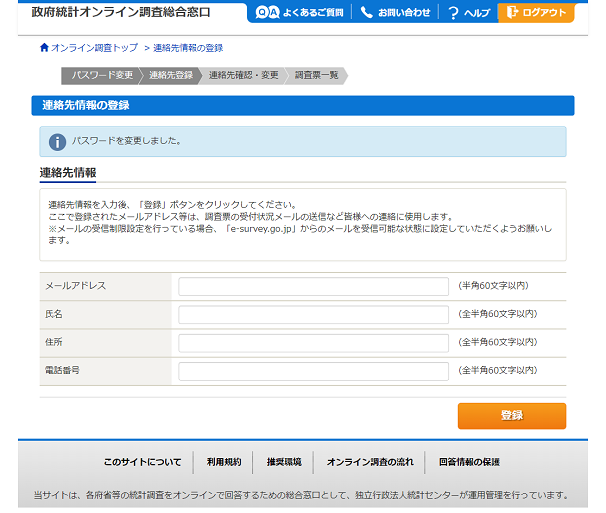
Task: Click the logout door icon
Action: (512, 13)
